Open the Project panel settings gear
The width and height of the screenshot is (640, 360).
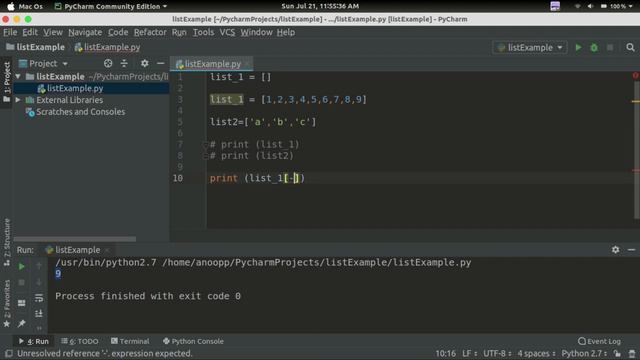click(144, 63)
